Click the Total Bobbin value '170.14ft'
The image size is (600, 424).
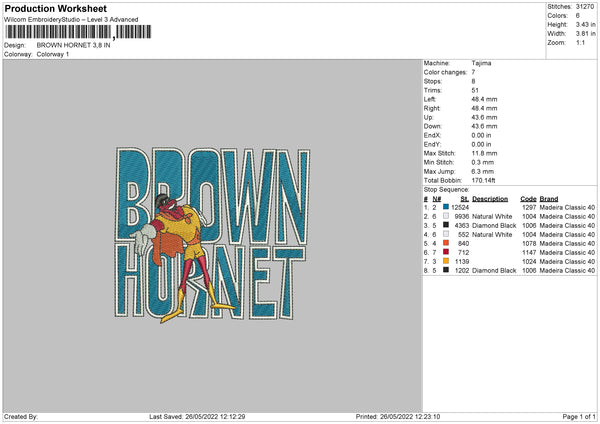point(483,180)
